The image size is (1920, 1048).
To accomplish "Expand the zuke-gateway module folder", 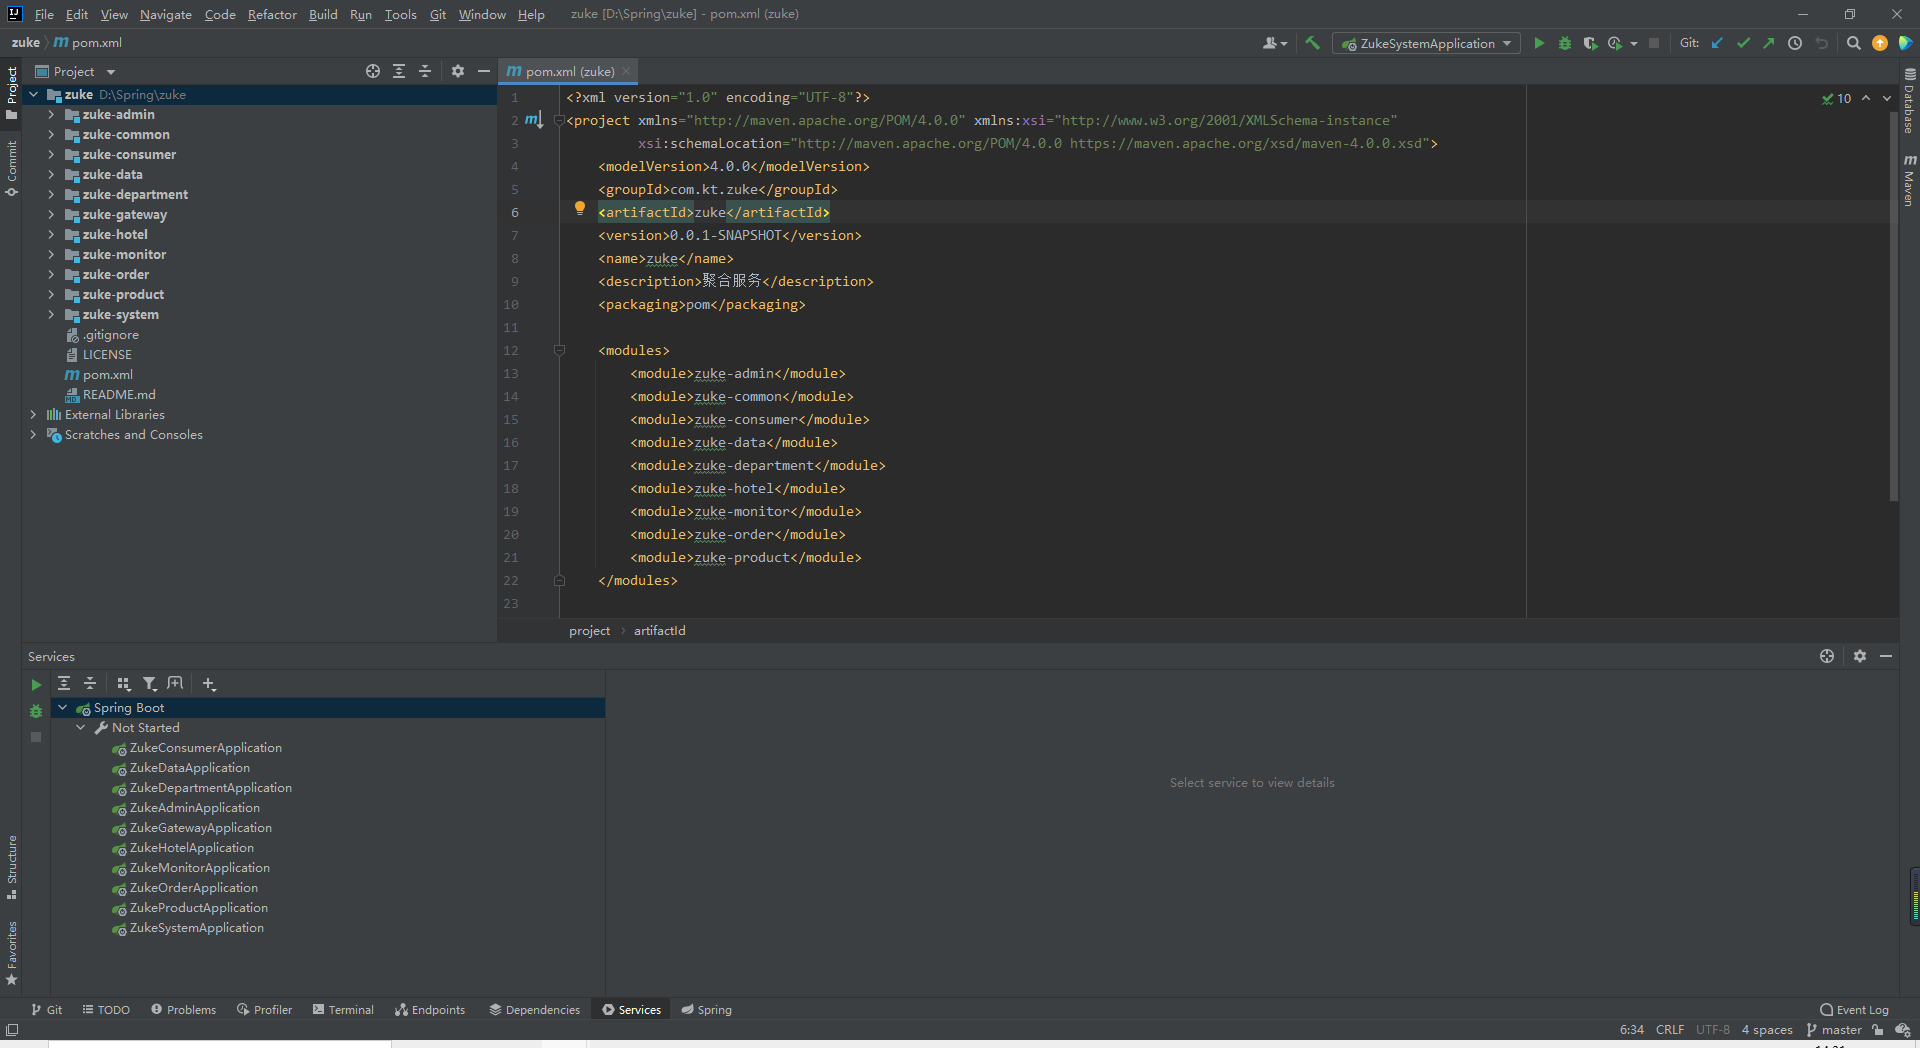I will (x=51, y=214).
